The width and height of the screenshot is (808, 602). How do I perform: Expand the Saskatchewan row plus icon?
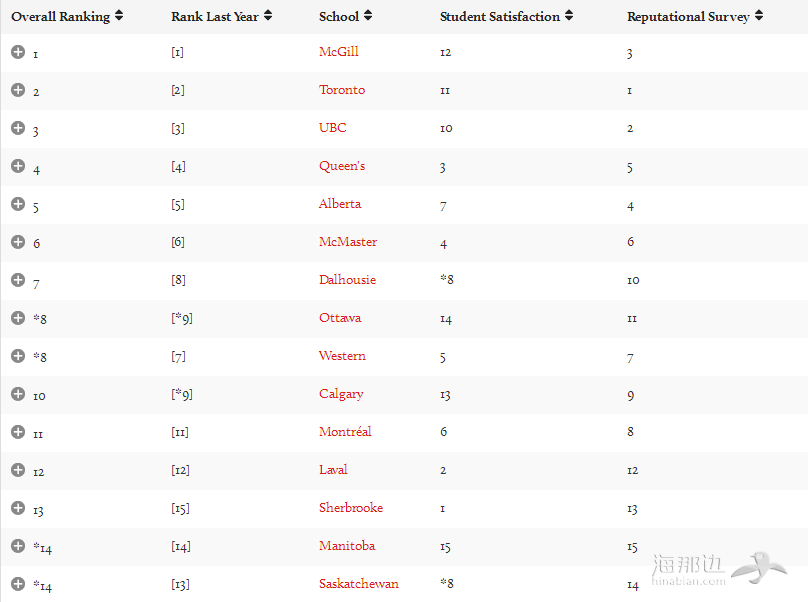click(x=18, y=584)
